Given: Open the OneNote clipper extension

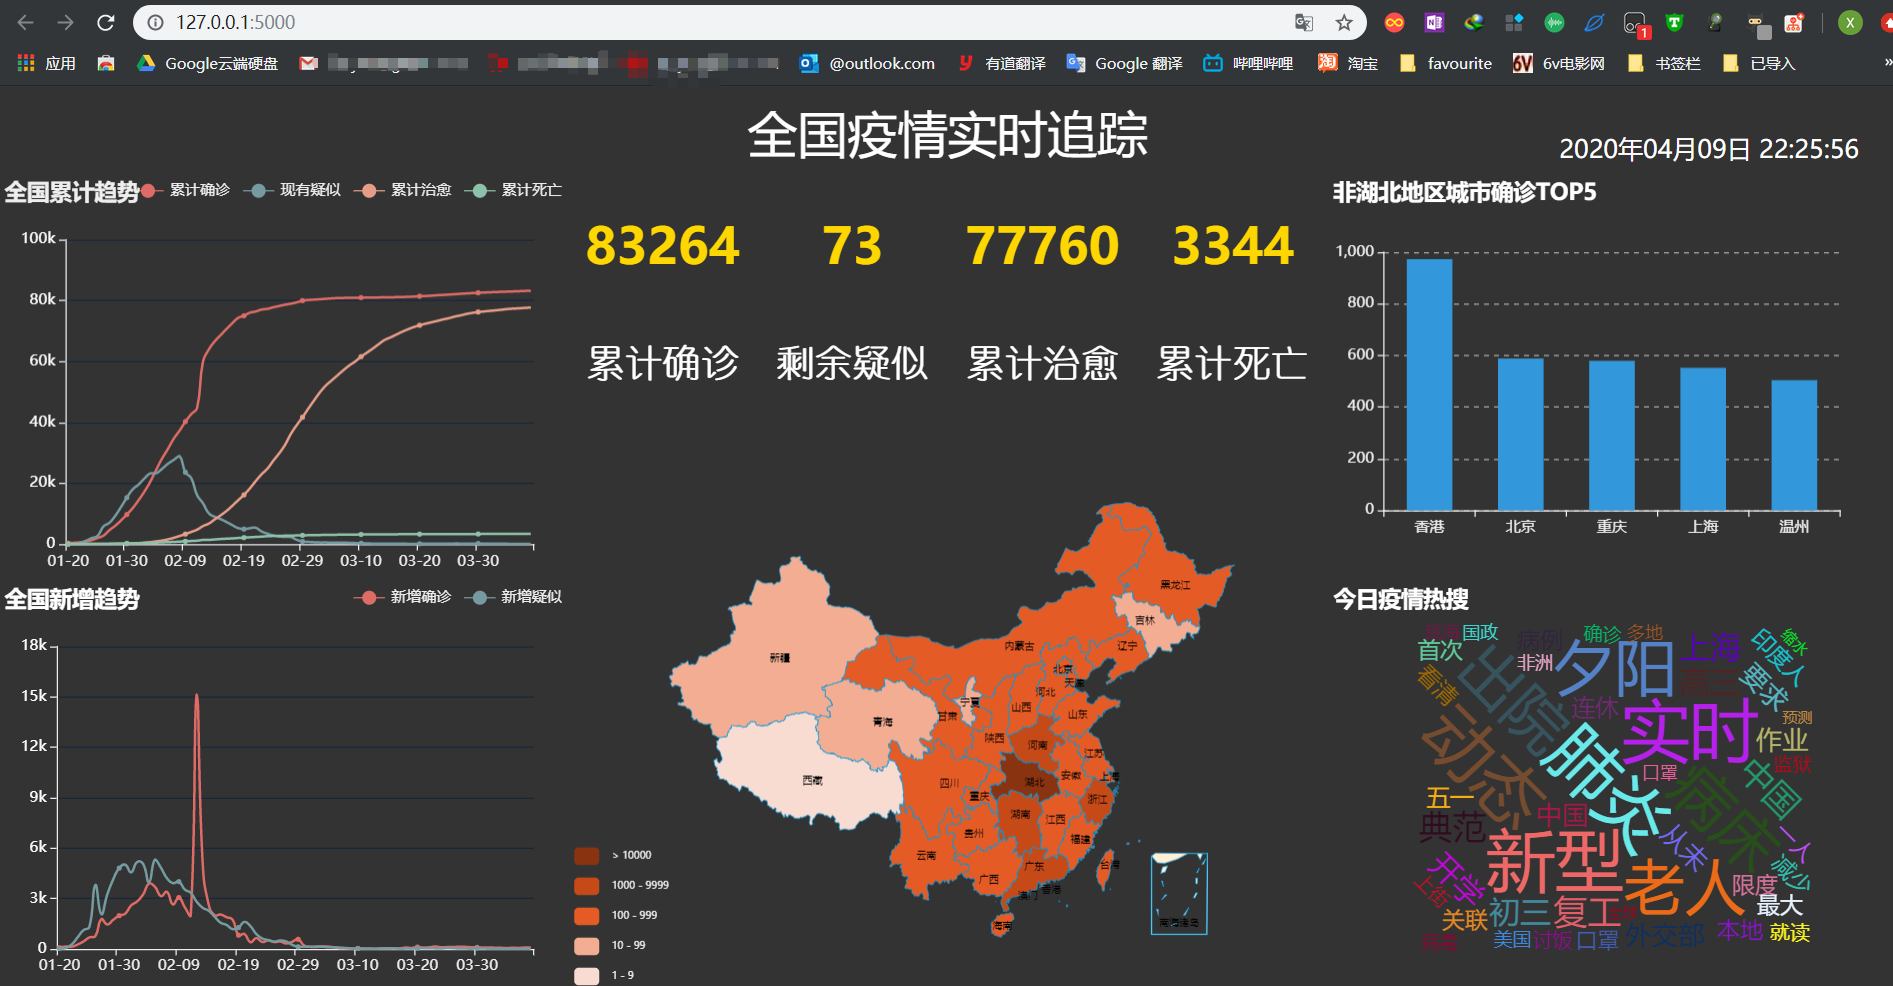Looking at the screenshot, I should (1434, 22).
